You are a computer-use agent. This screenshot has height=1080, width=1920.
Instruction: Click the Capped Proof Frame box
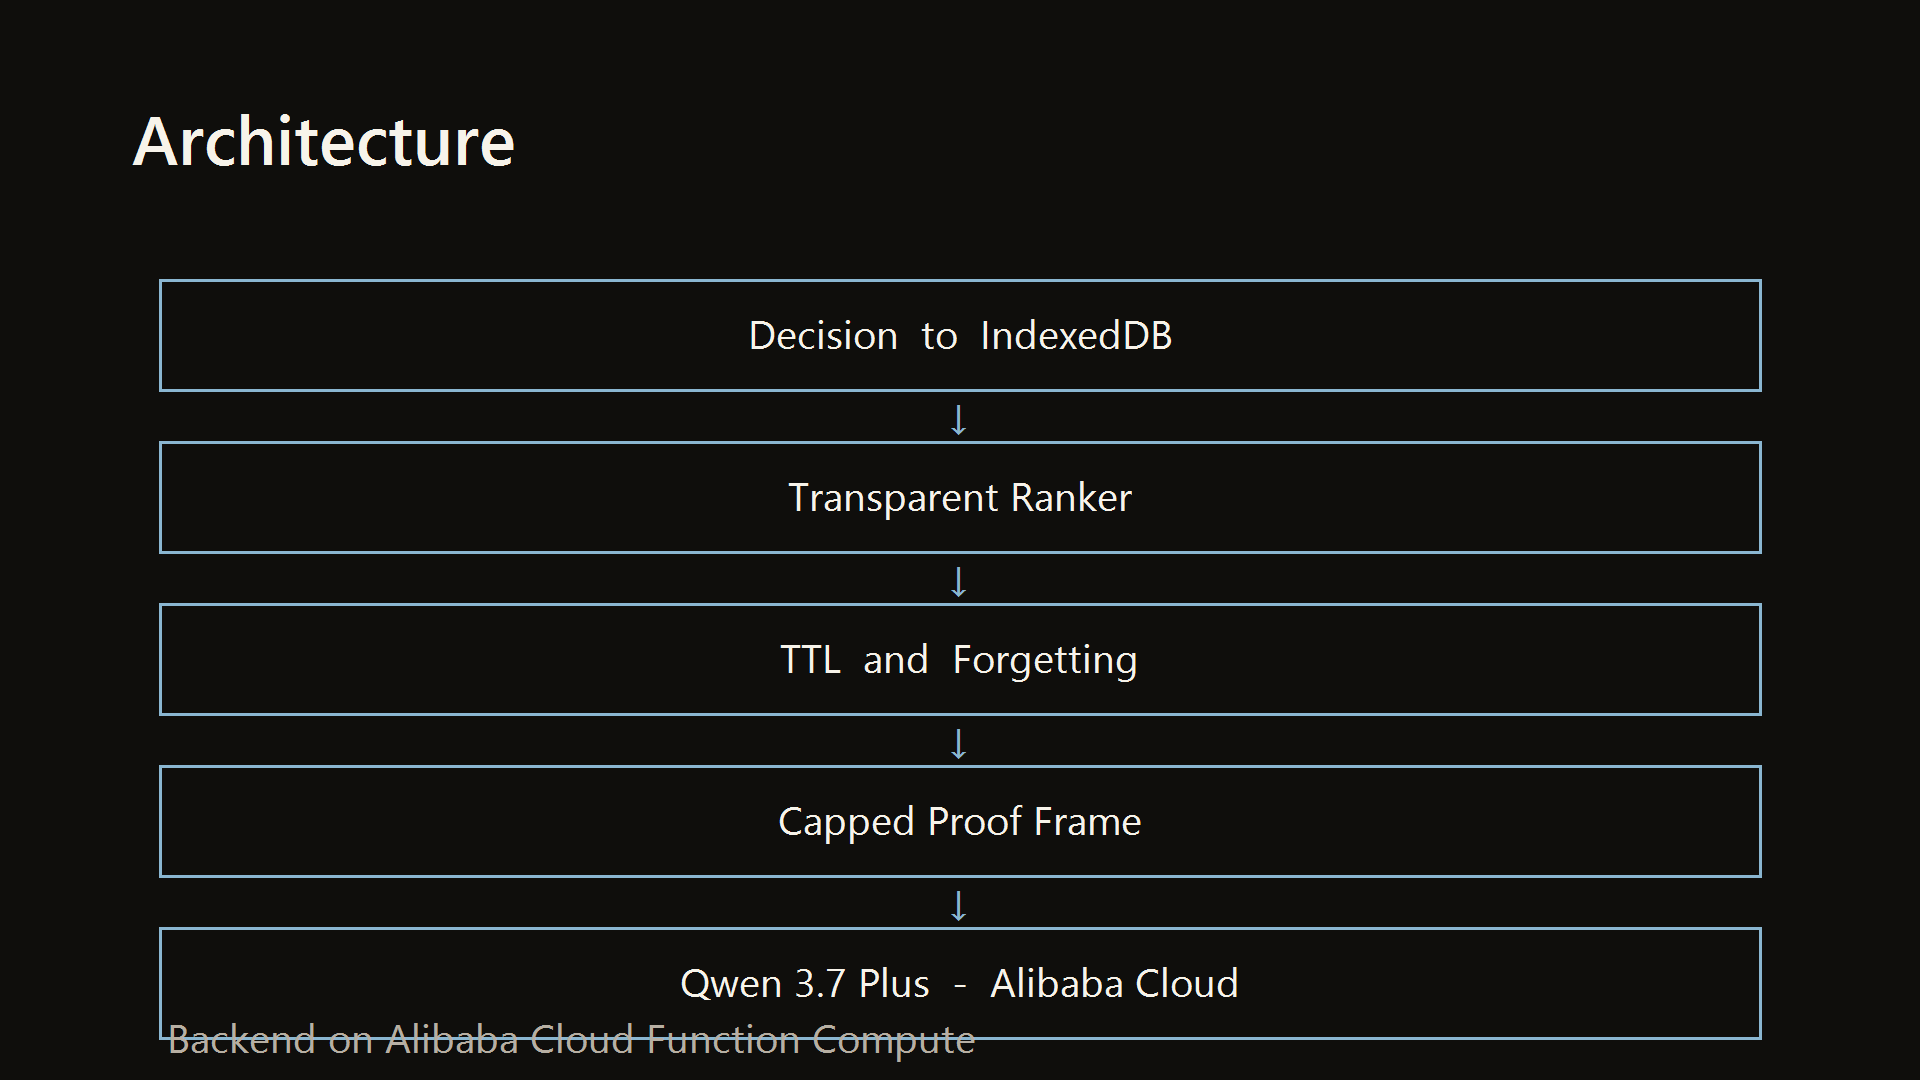pyautogui.click(x=960, y=821)
